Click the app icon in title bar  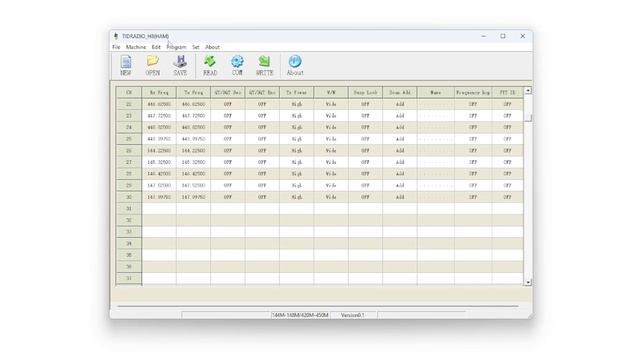(x=116, y=36)
